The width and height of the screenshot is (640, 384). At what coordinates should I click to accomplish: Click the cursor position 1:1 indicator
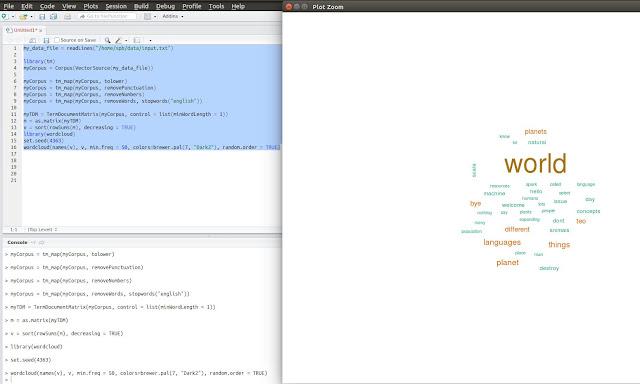pyautogui.click(x=13, y=230)
